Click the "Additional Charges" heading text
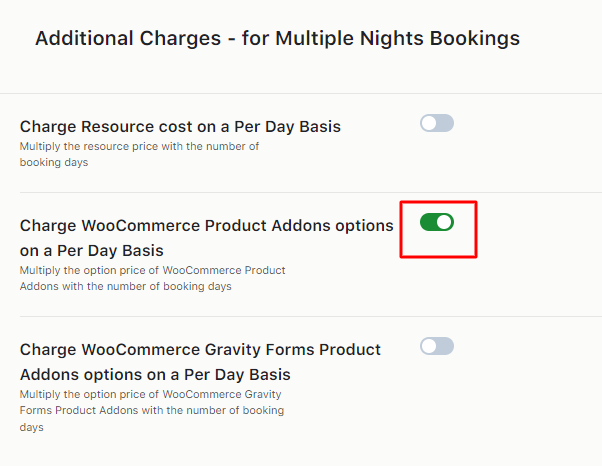602x466 pixels. click(126, 39)
